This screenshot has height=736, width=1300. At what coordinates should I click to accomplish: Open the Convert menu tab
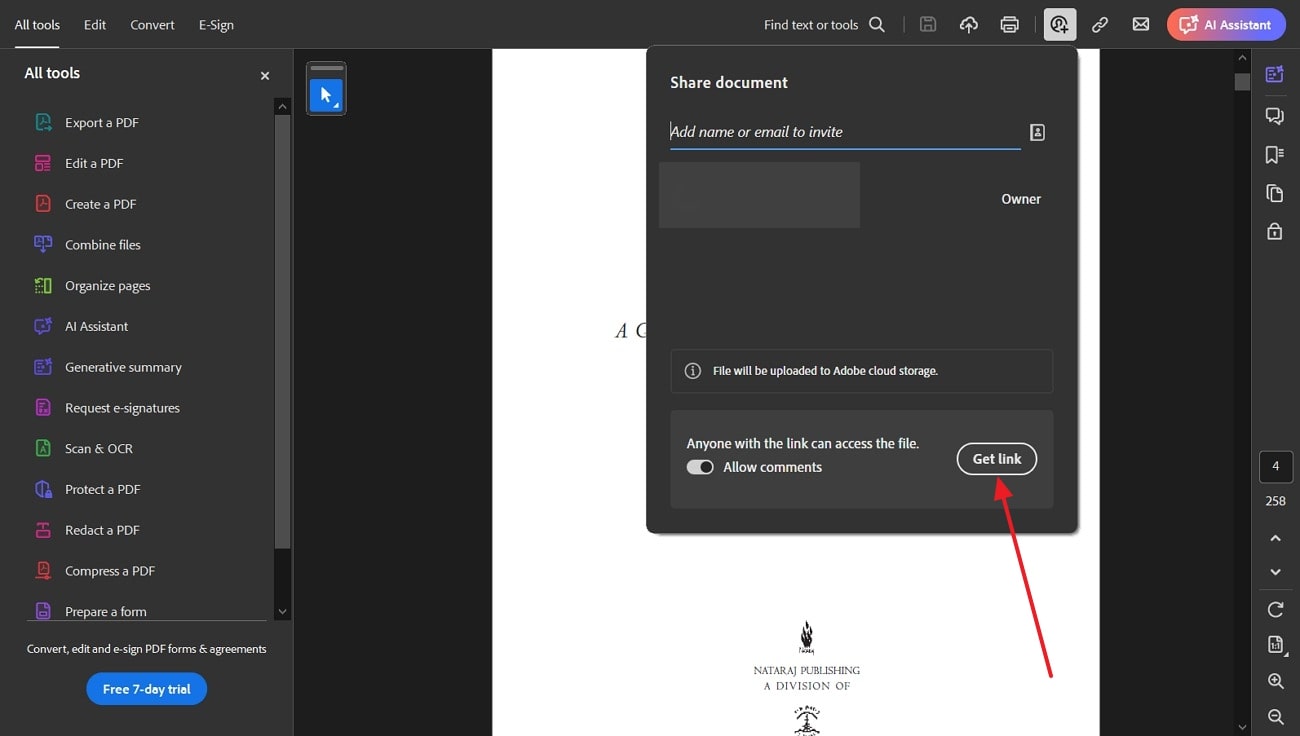tap(152, 25)
